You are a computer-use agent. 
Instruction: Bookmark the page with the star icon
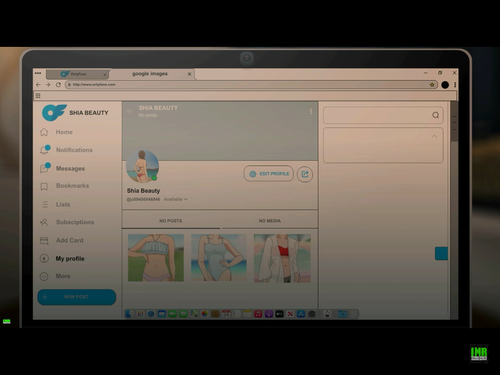[432, 85]
